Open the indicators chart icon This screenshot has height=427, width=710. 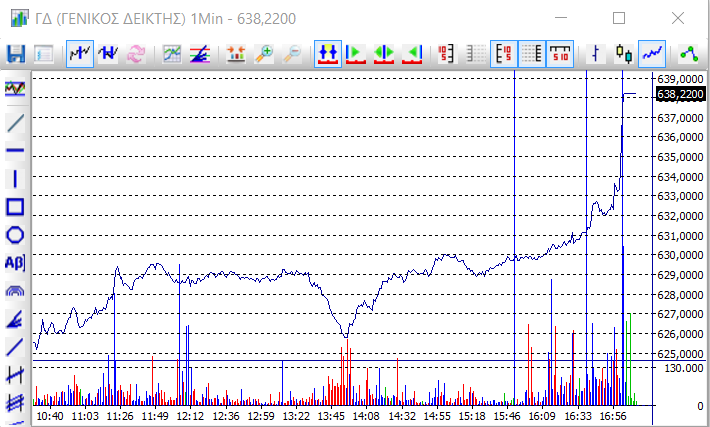tap(172, 54)
